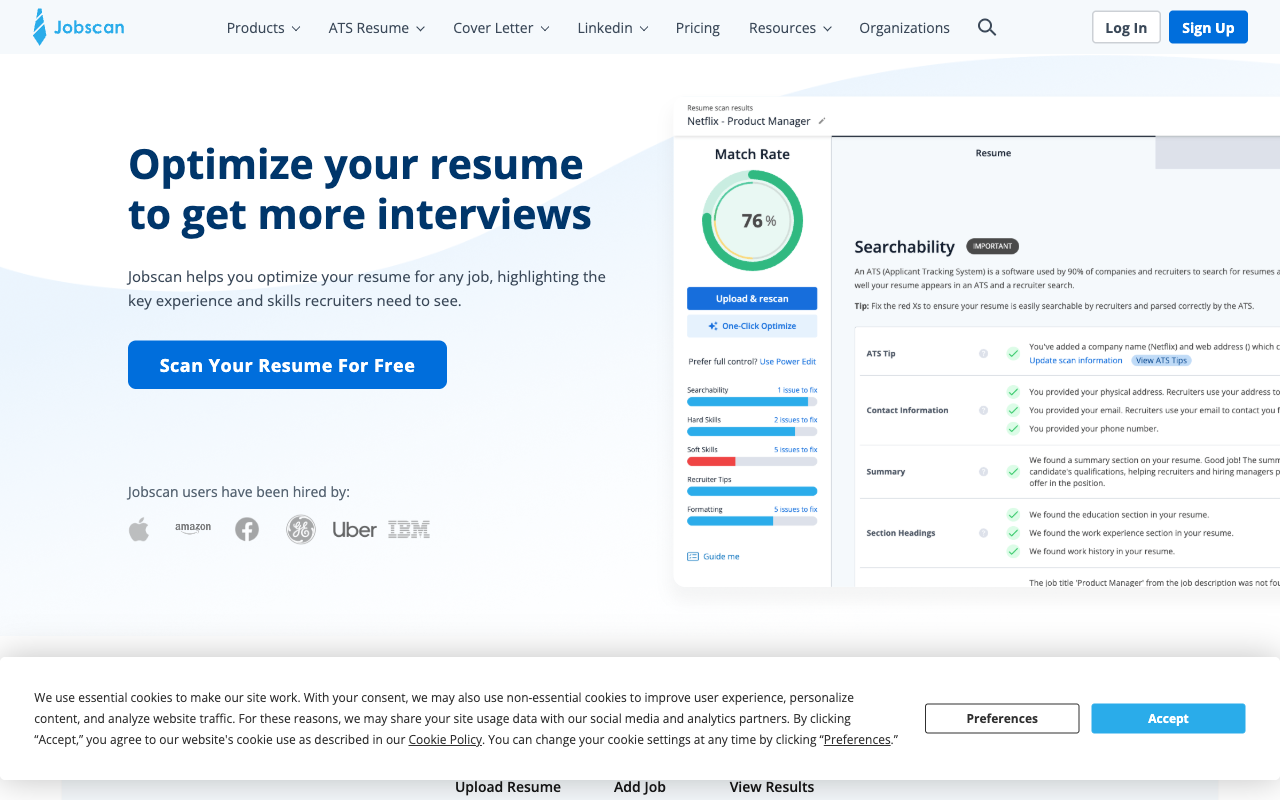
Task: Expand the ATS Resume dropdown menu
Action: point(377,28)
